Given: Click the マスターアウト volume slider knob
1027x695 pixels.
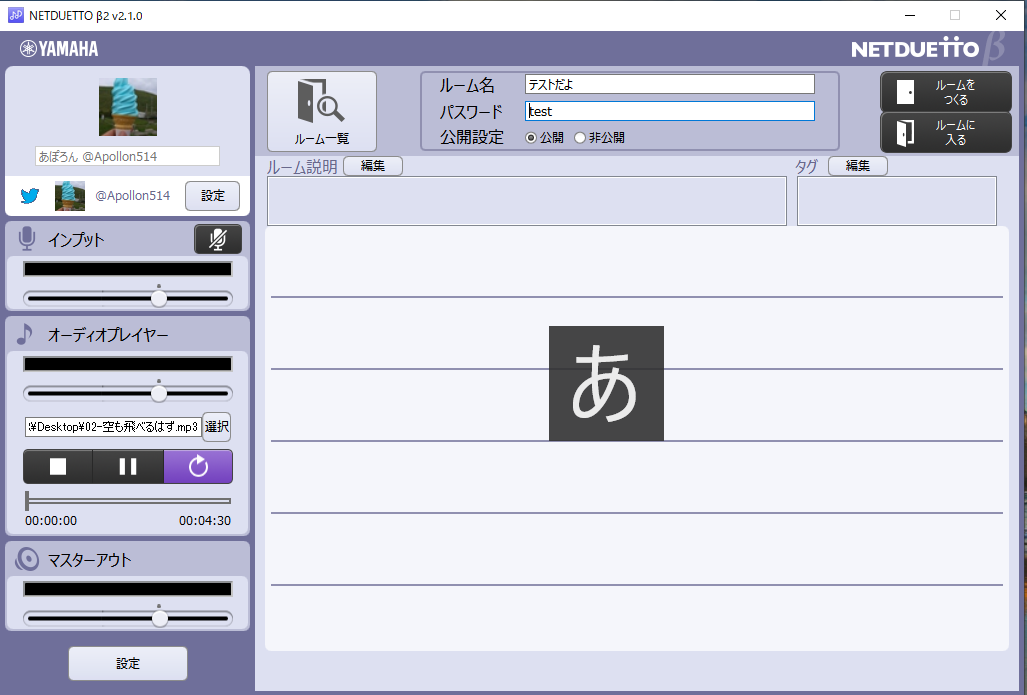Looking at the screenshot, I should [x=160, y=618].
